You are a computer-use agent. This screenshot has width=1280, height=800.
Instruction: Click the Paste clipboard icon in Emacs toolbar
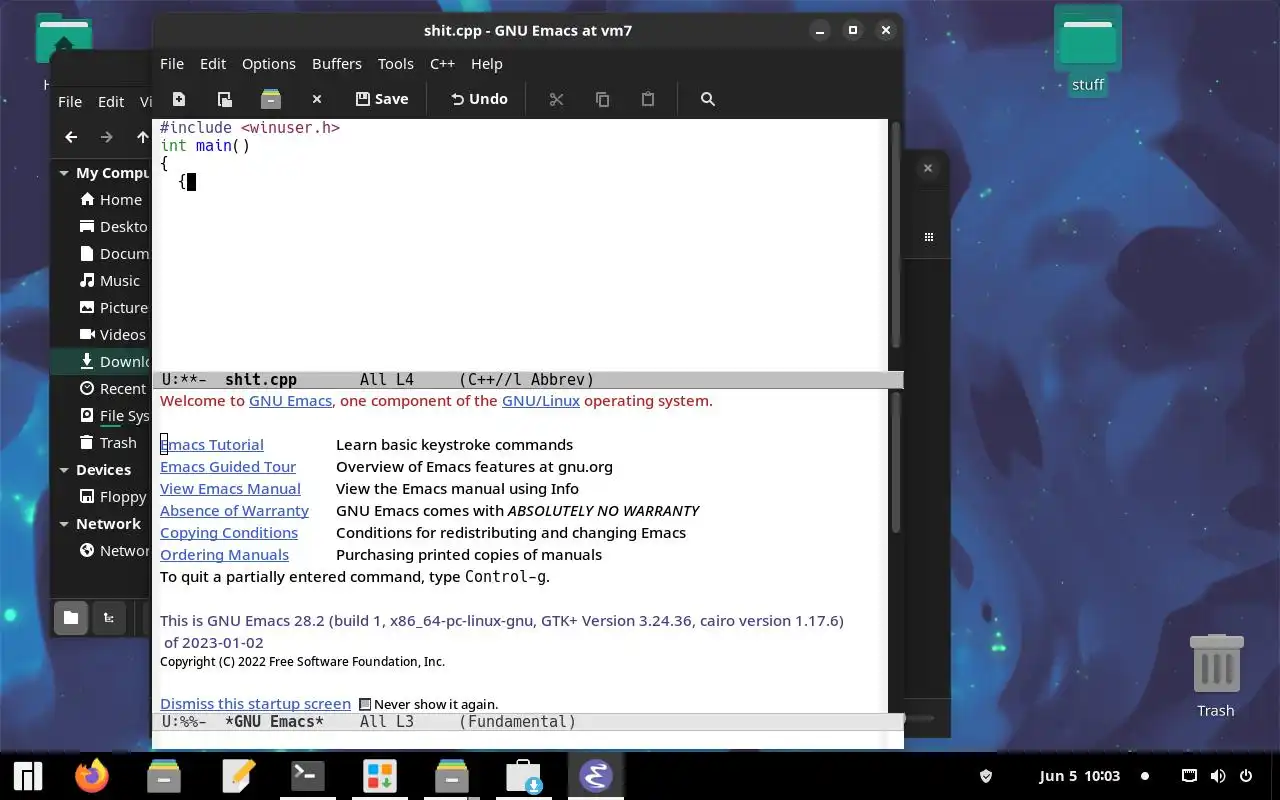click(x=648, y=99)
